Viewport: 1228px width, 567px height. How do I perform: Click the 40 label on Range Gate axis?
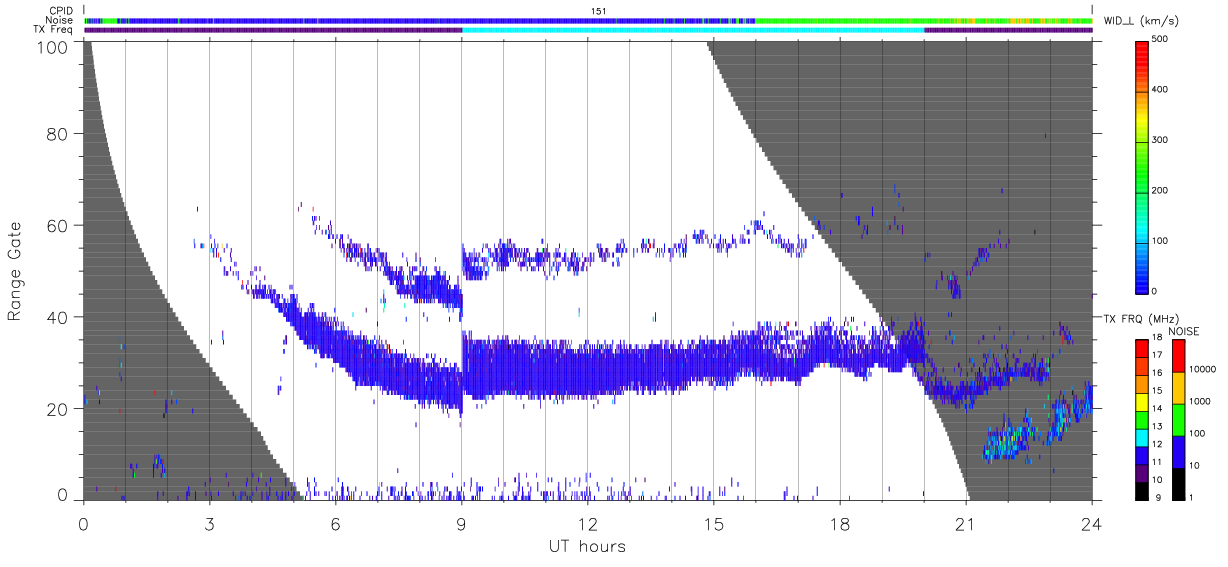tap(56, 317)
